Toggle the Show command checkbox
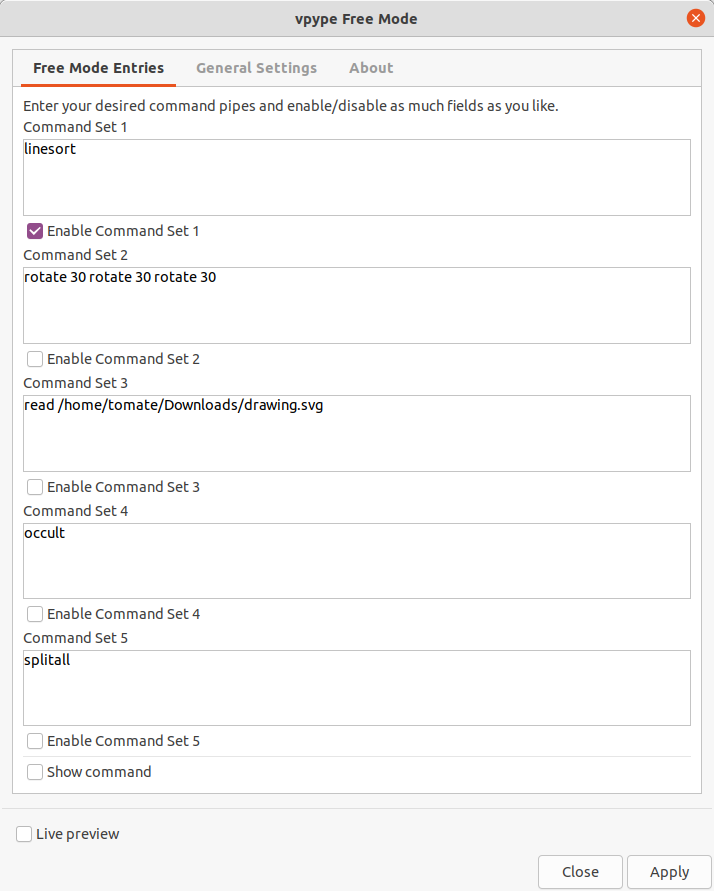This screenshot has width=714, height=891. [35, 772]
